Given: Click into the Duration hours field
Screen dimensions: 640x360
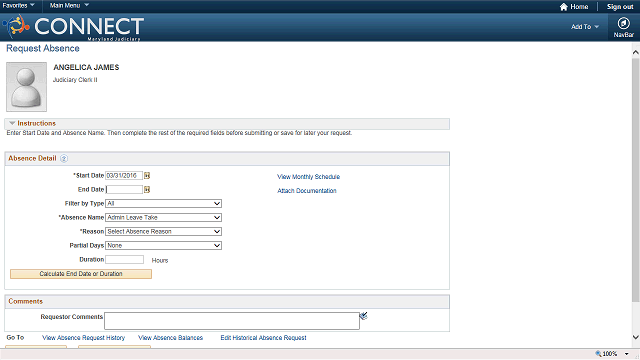Looking at the screenshot, I should coord(124,260).
